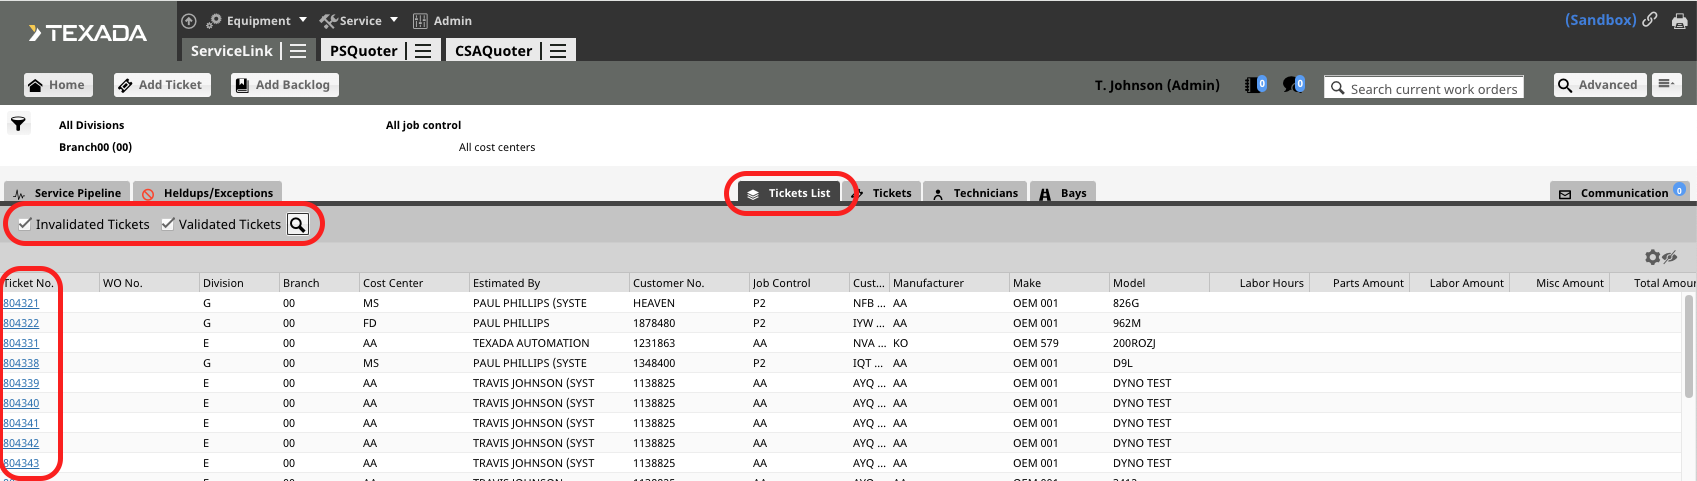
Task: Open ticket 804321
Action: pyautogui.click(x=21, y=303)
